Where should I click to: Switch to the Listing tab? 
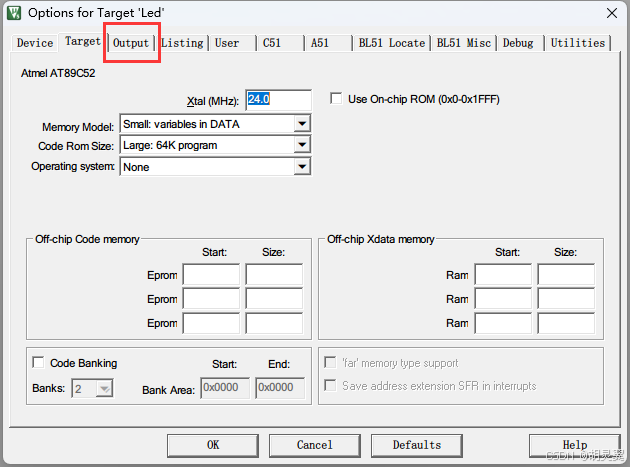click(x=182, y=43)
